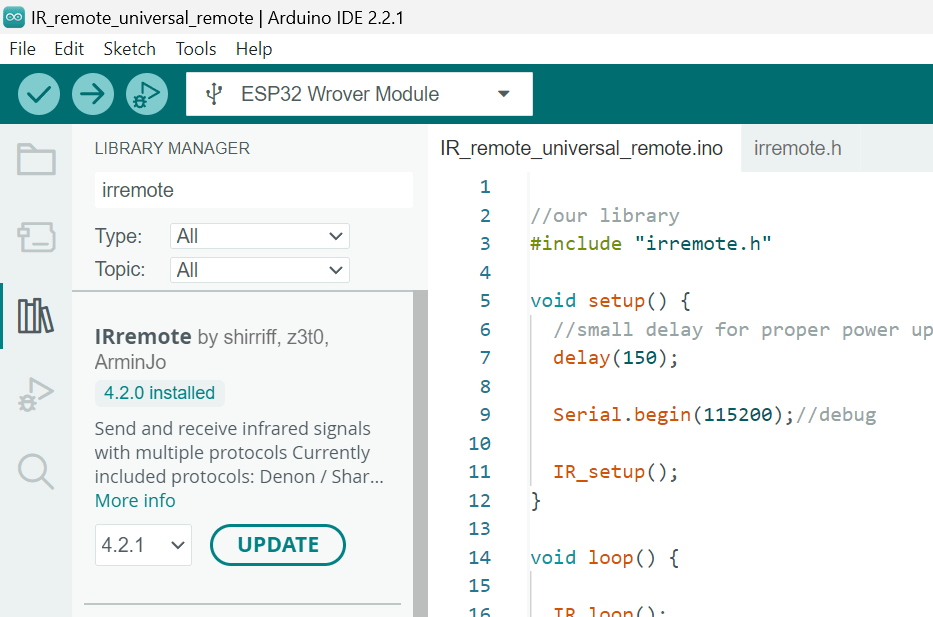The image size is (933, 617).
Task: Open the Sketch menu
Action: [129, 48]
